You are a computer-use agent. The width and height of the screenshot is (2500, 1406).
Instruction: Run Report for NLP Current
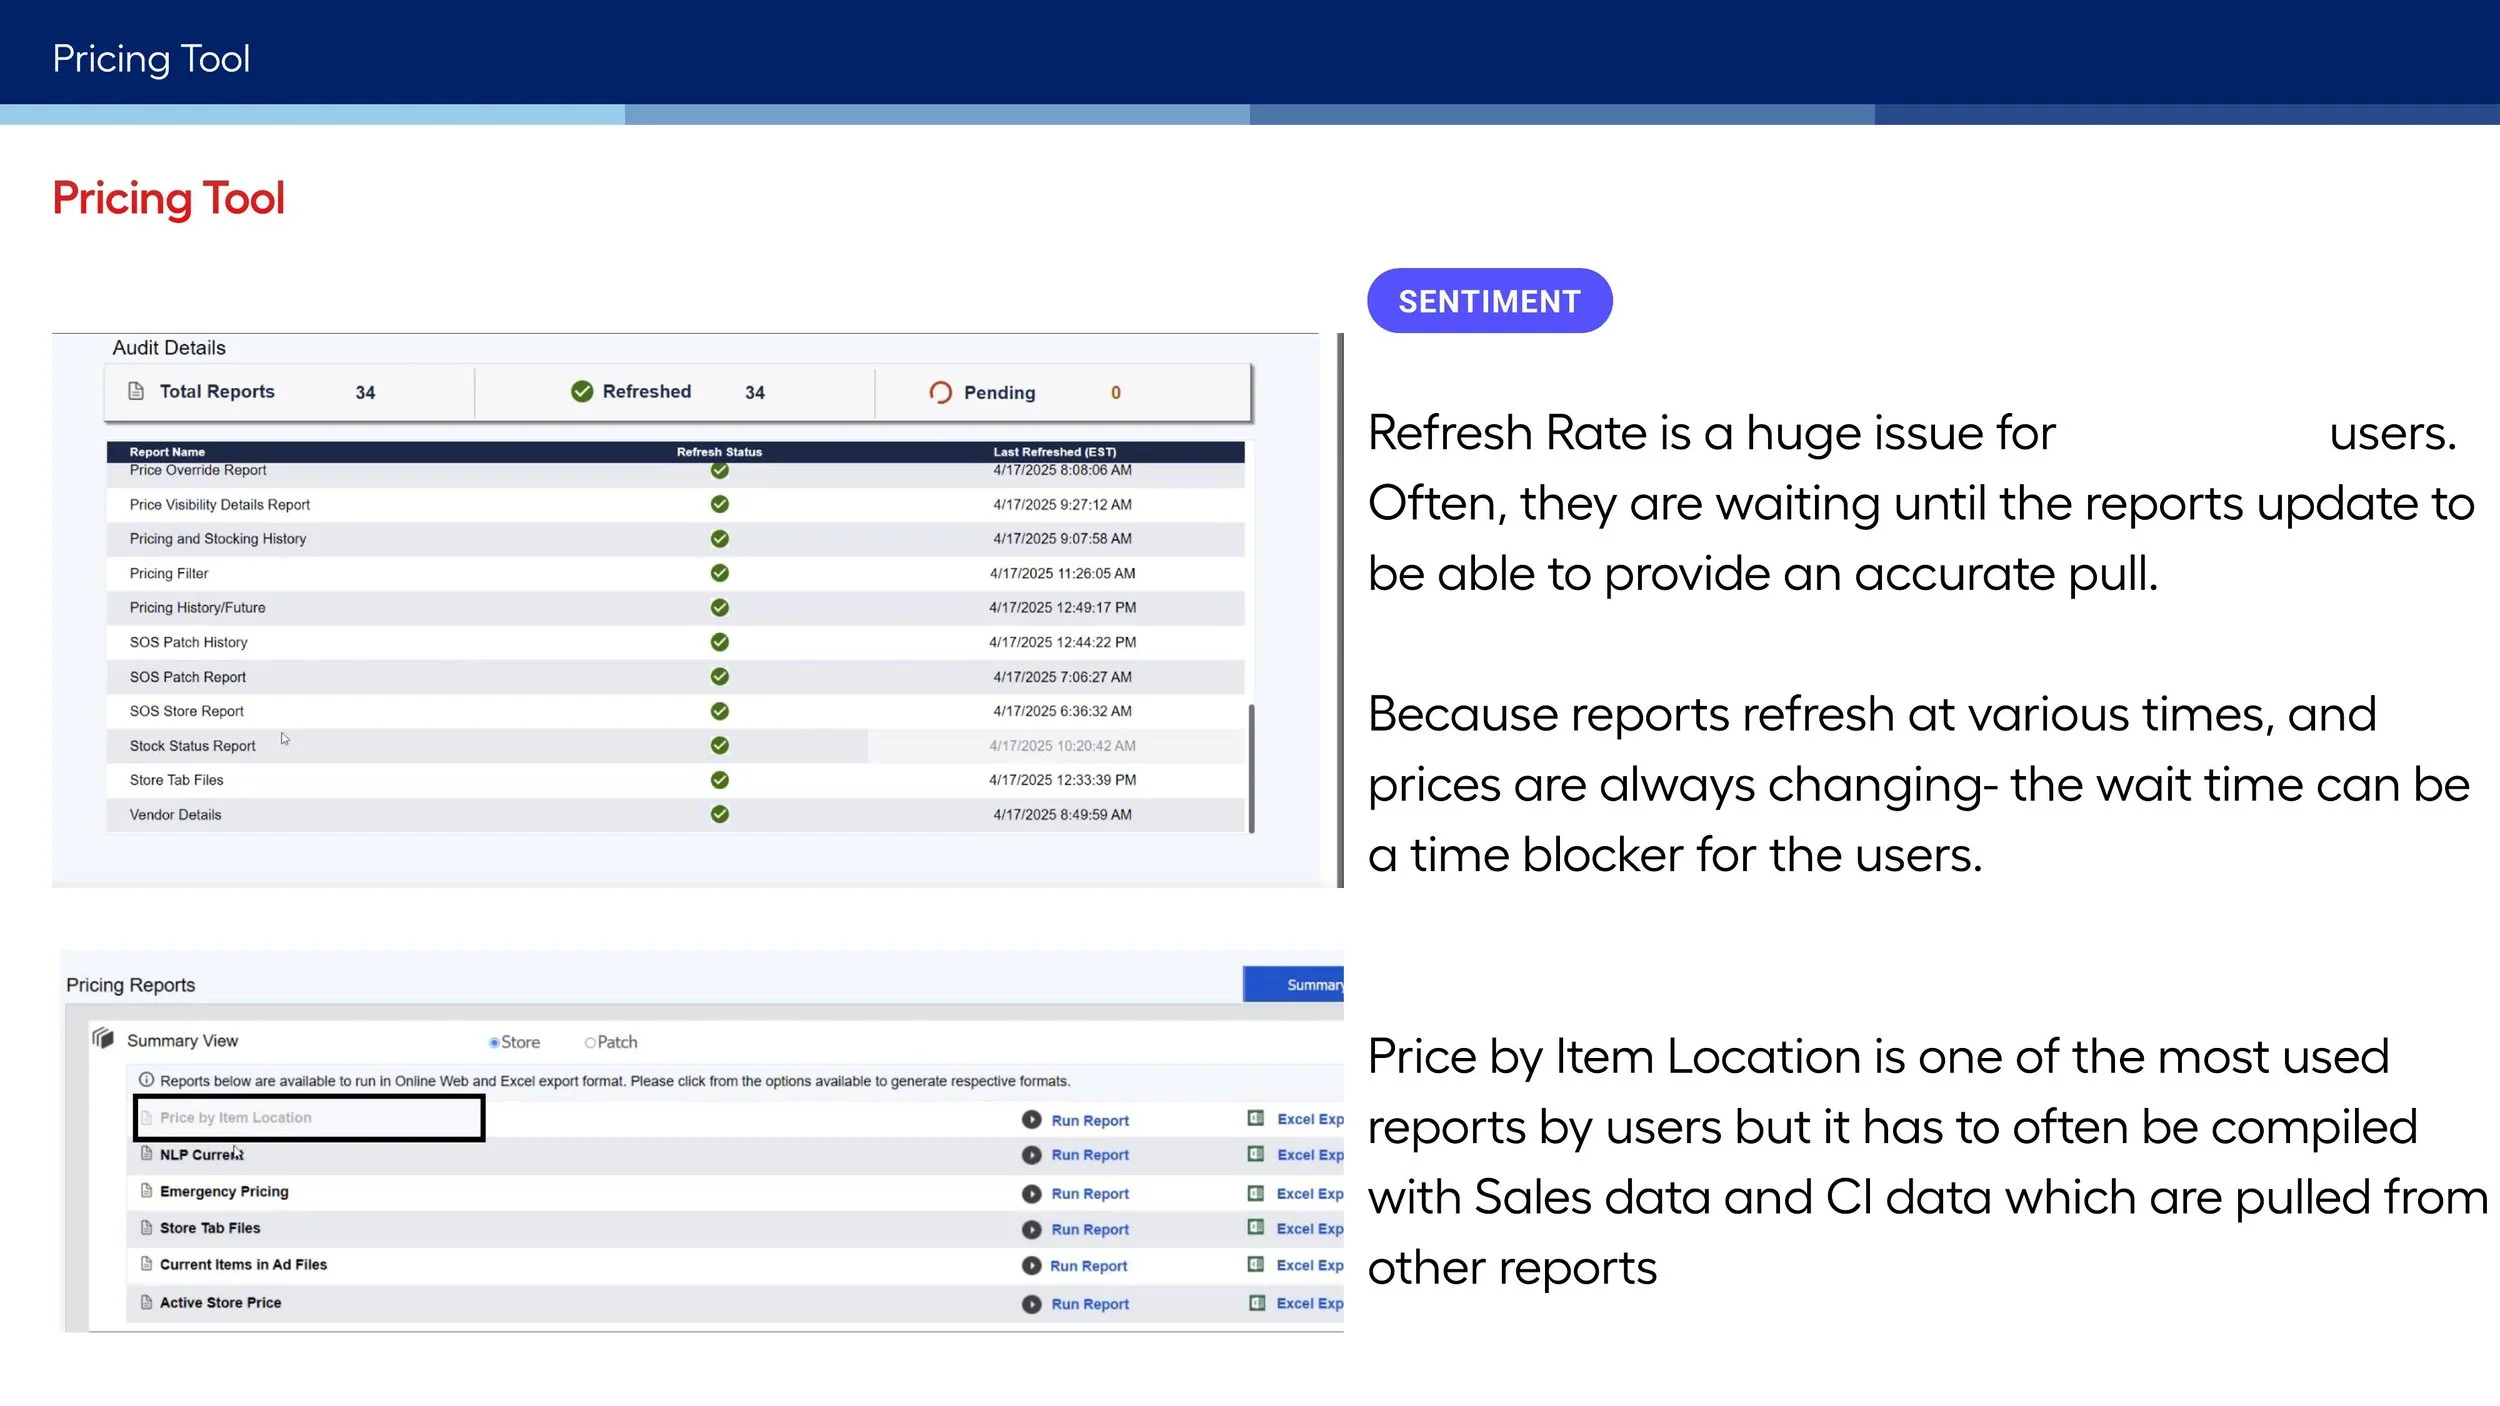tap(1089, 1155)
